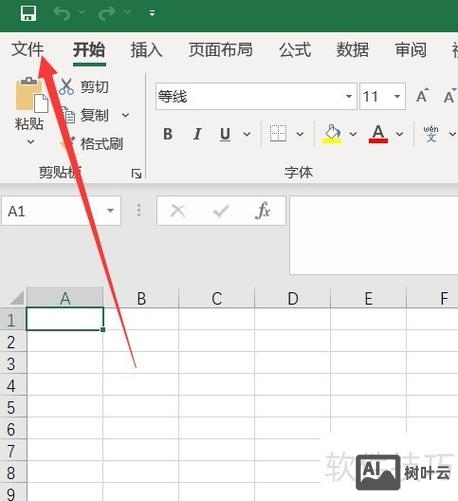
Task: Switch to the 开始 ribbon tab
Action: 89,50
